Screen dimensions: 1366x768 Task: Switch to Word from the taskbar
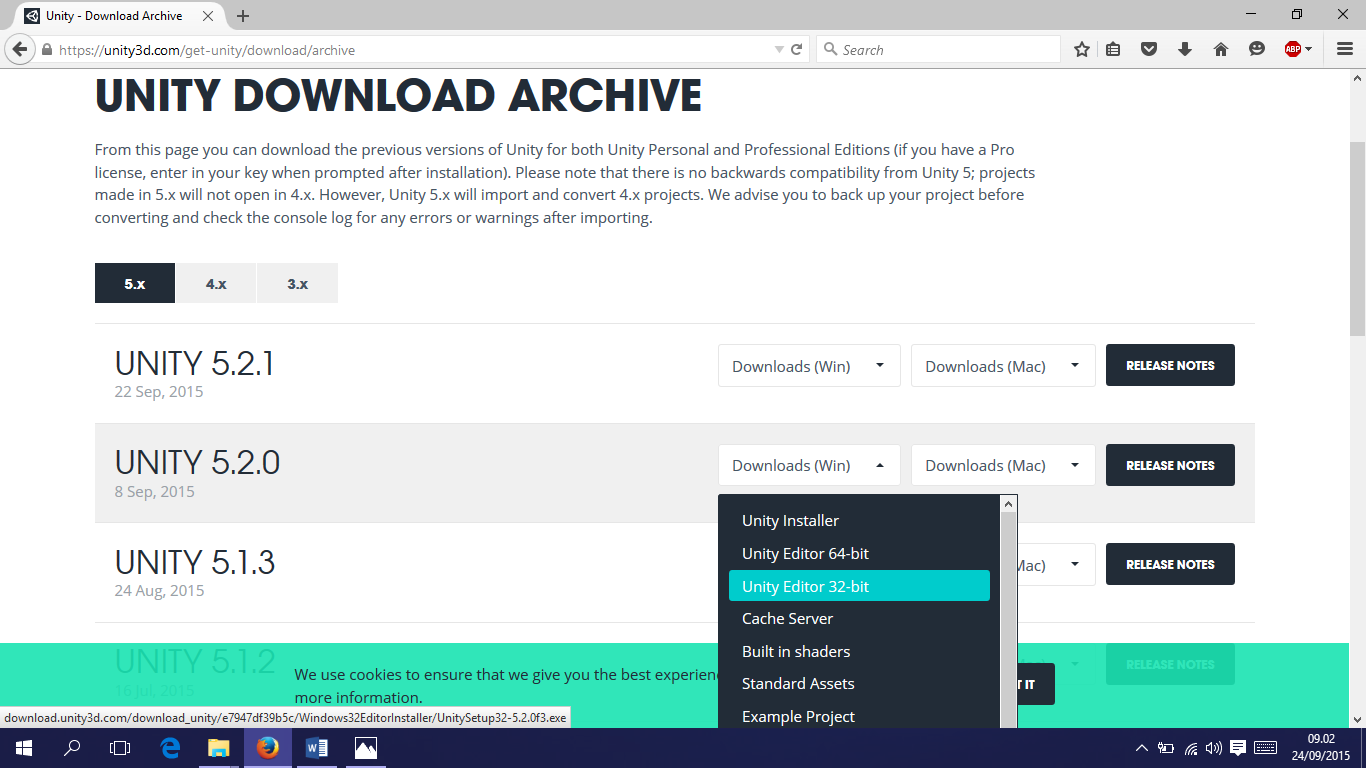316,748
